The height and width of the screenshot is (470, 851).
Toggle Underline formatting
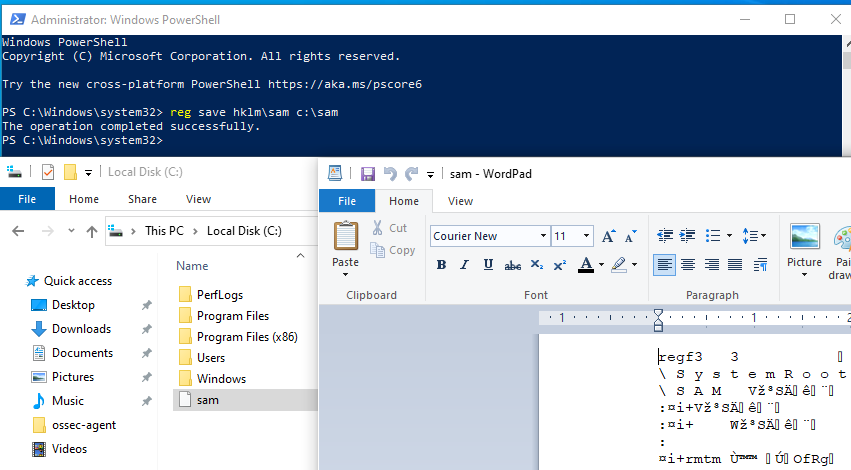click(488, 265)
